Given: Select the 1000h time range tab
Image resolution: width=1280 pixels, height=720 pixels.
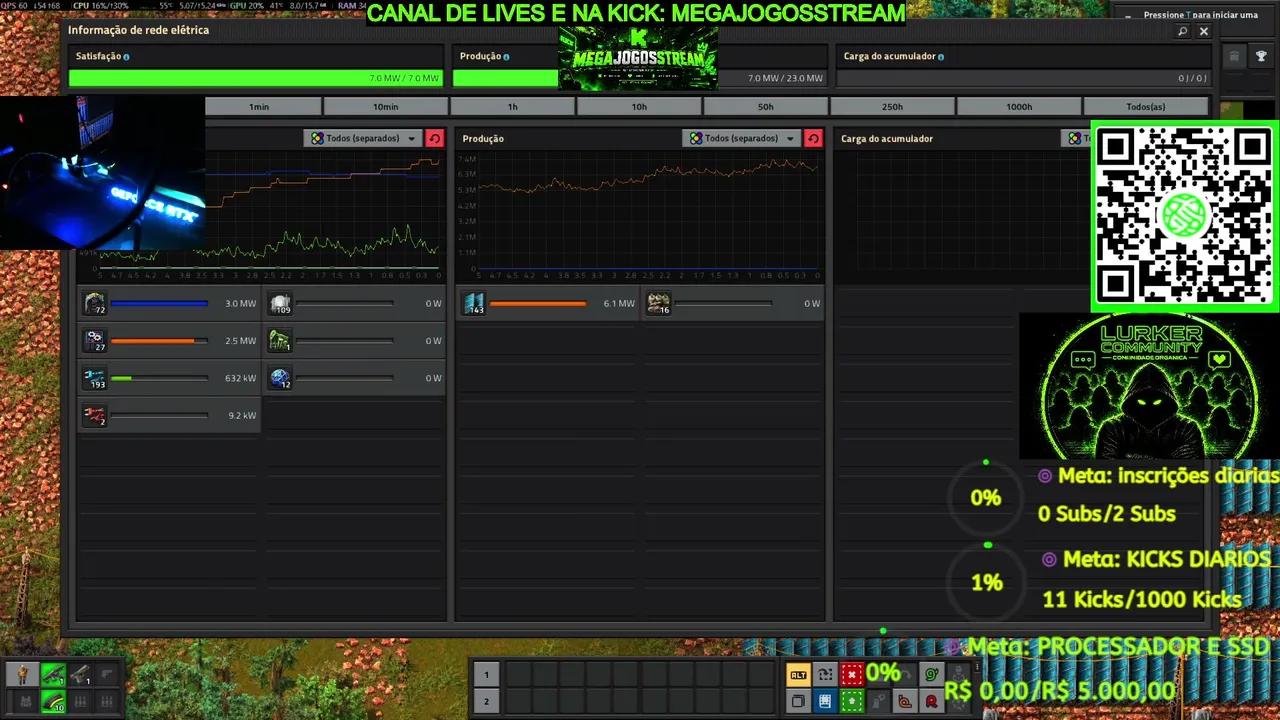Looking at the screenshot, I should click(1019, 106).
